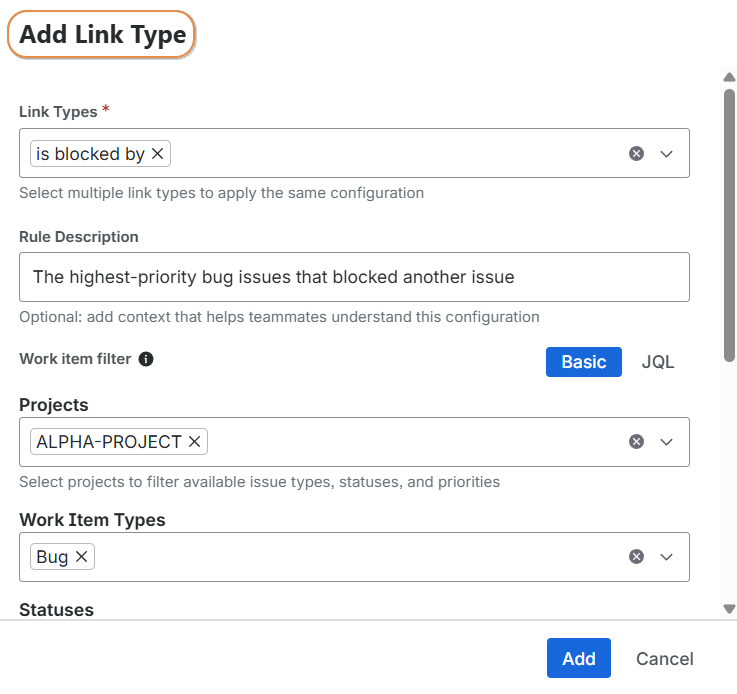Viewport: 737px width, 694px height.
Task: Switch to Basic filter mode
Action: pyautogui.click(x=583, y=362)
